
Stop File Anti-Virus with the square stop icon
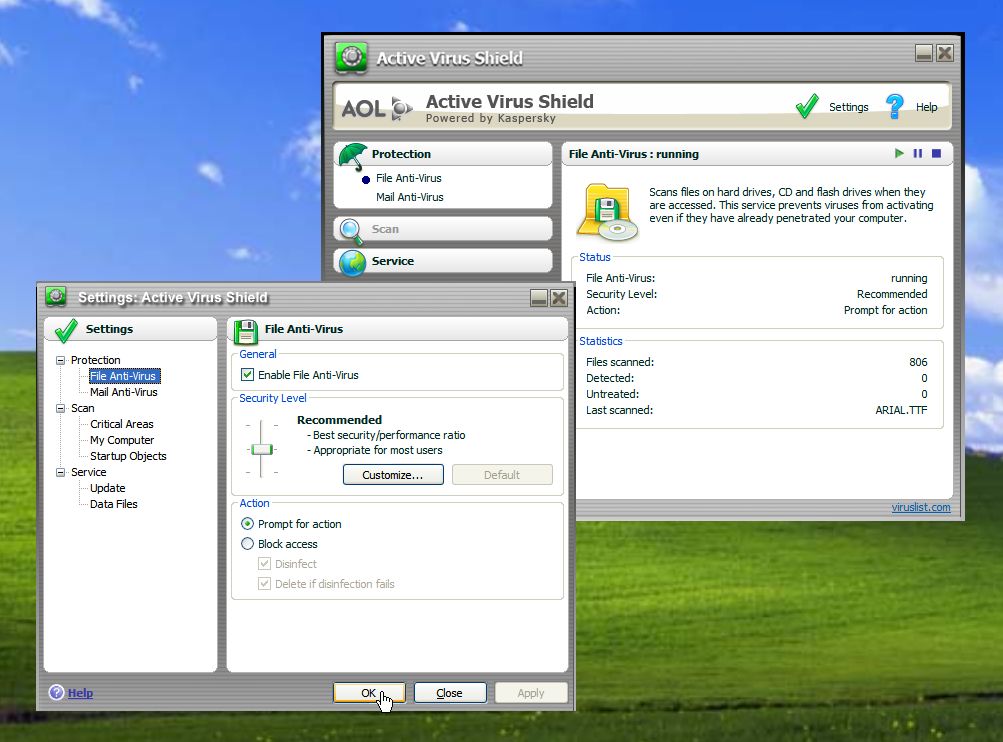936,154
